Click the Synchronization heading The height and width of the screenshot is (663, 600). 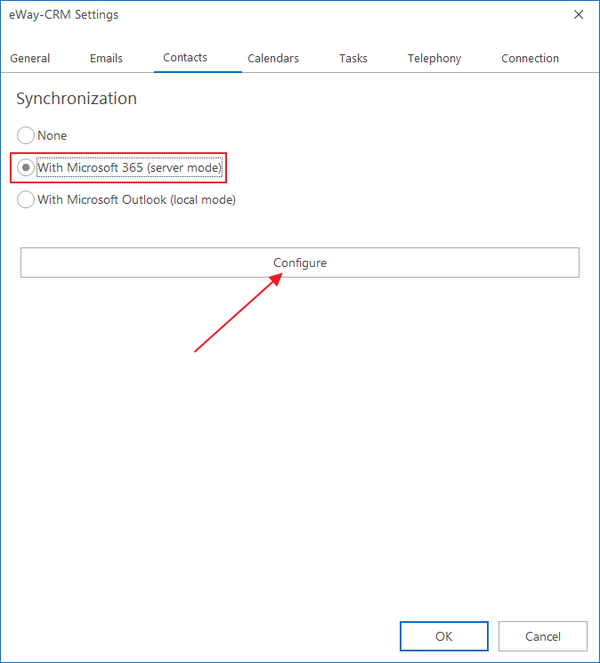tap(77, 99)
